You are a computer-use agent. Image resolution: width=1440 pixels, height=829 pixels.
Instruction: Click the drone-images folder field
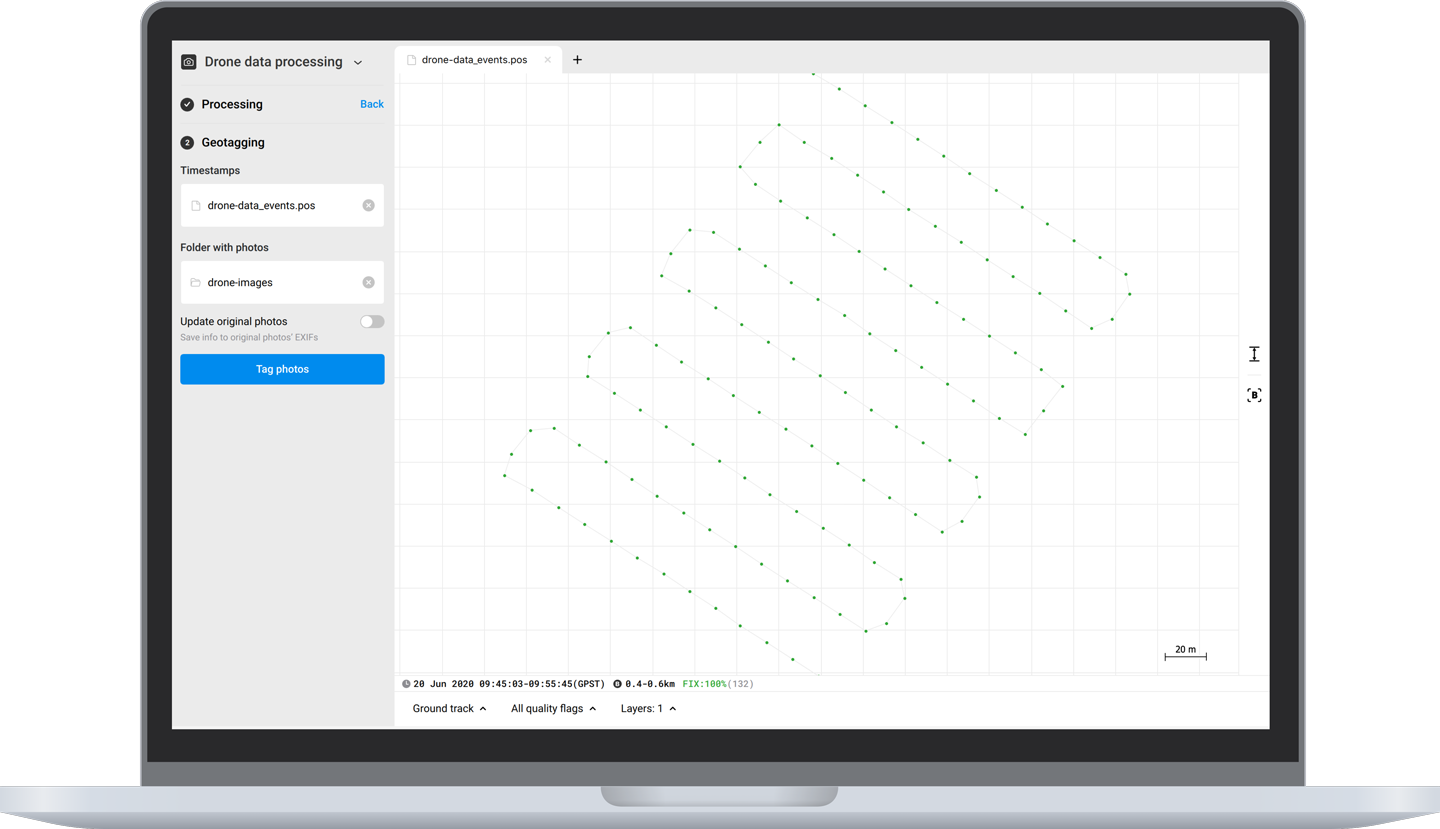[x=282, y=282]
